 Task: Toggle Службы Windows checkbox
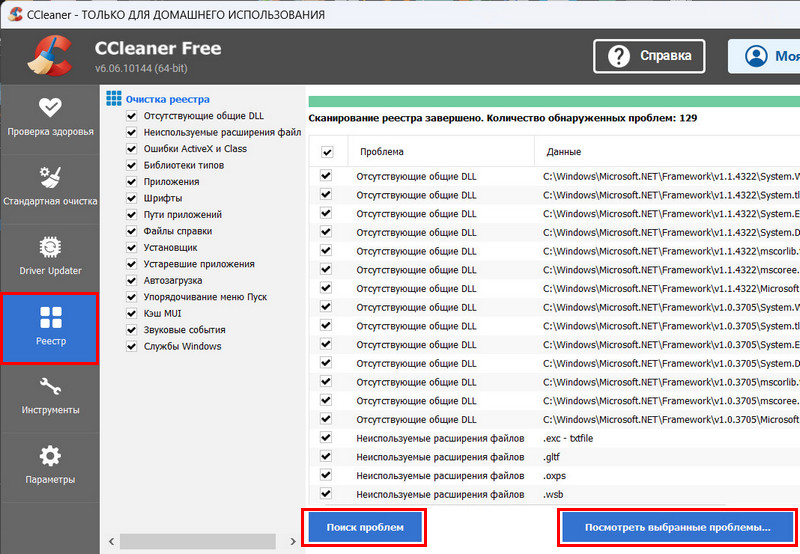click(x=132, y=346)
